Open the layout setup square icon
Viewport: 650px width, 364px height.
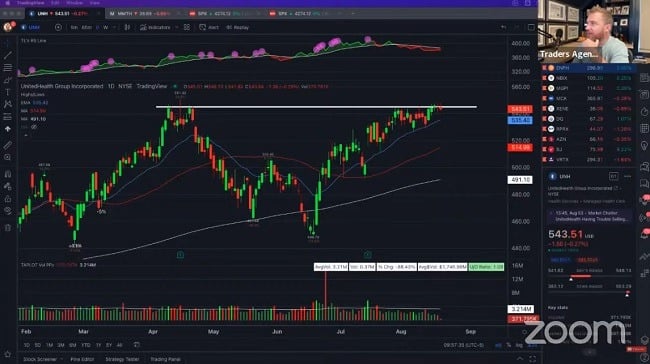click(x=531, y=27)
